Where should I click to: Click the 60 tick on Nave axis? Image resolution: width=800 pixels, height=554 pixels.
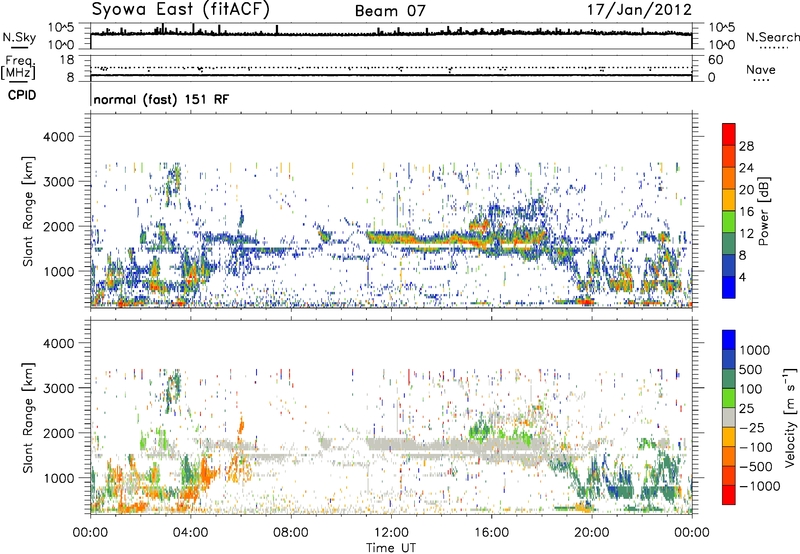point(715,60)
